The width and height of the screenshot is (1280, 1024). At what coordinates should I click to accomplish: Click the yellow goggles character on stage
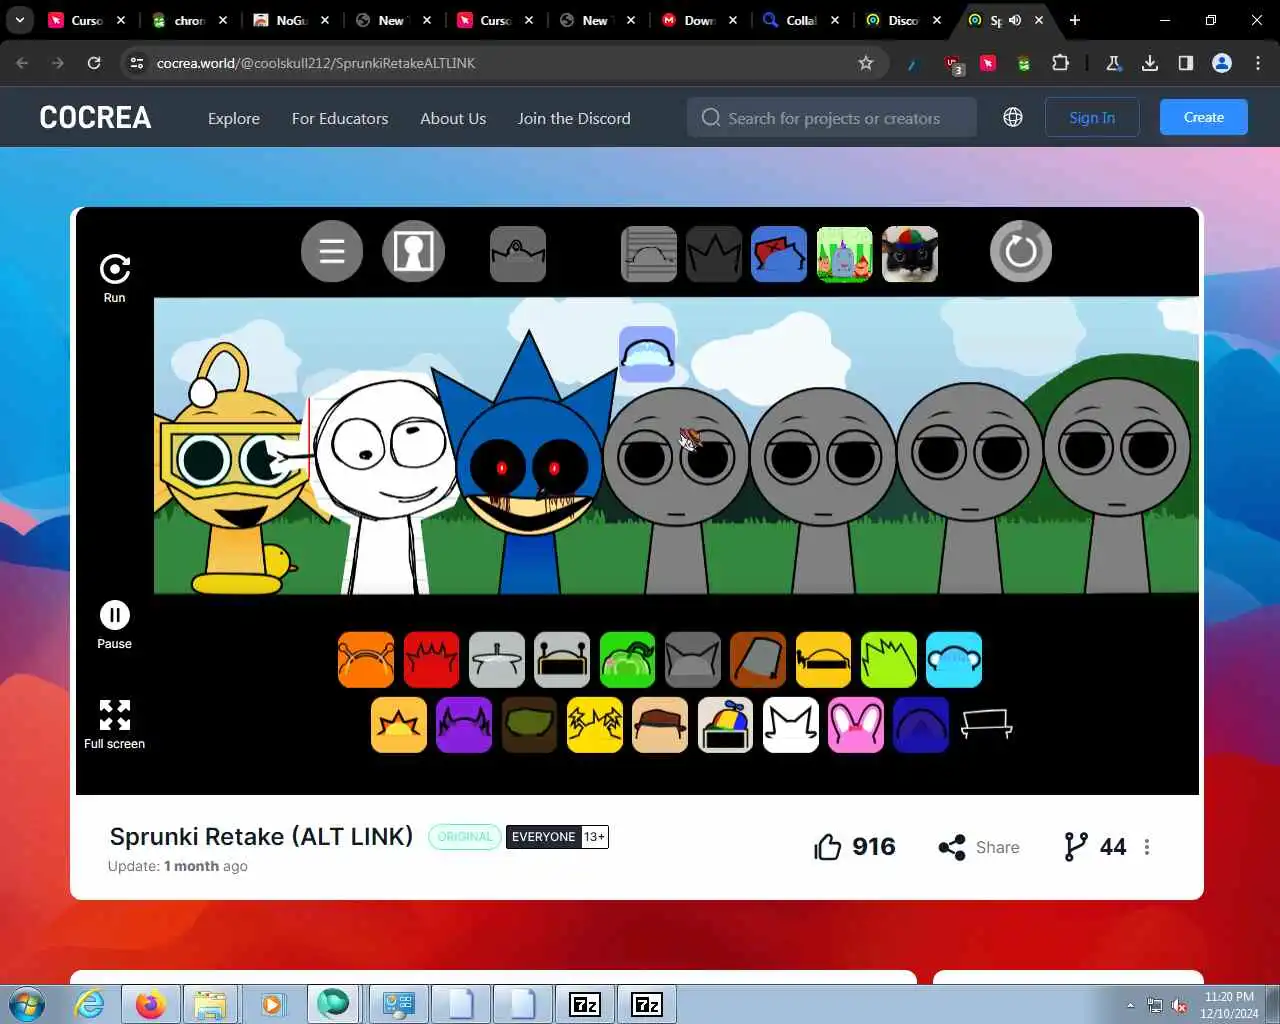pyautogui.click(x=232, y=470)
